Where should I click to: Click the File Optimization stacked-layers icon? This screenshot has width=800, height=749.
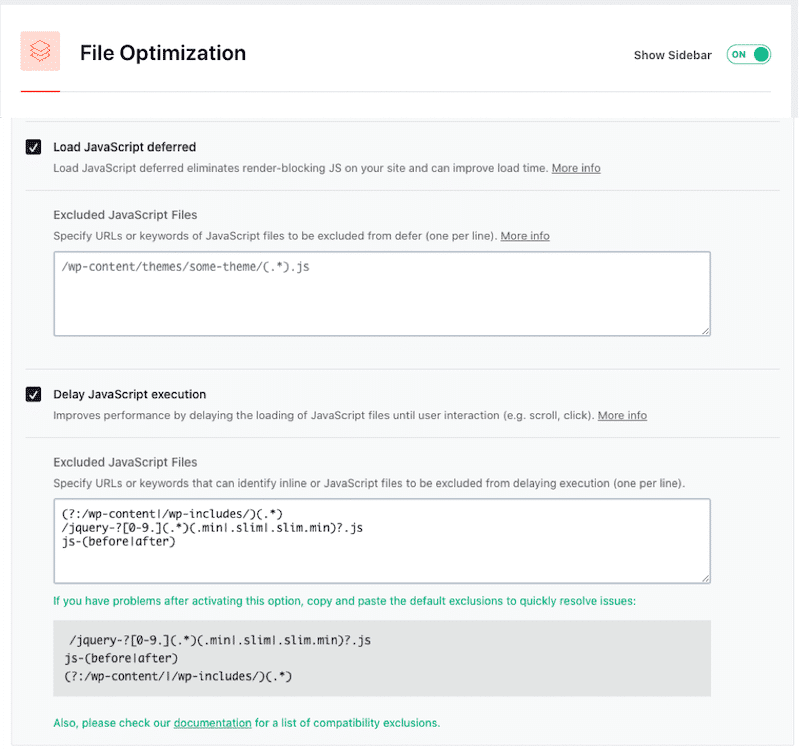click(40, 51)
